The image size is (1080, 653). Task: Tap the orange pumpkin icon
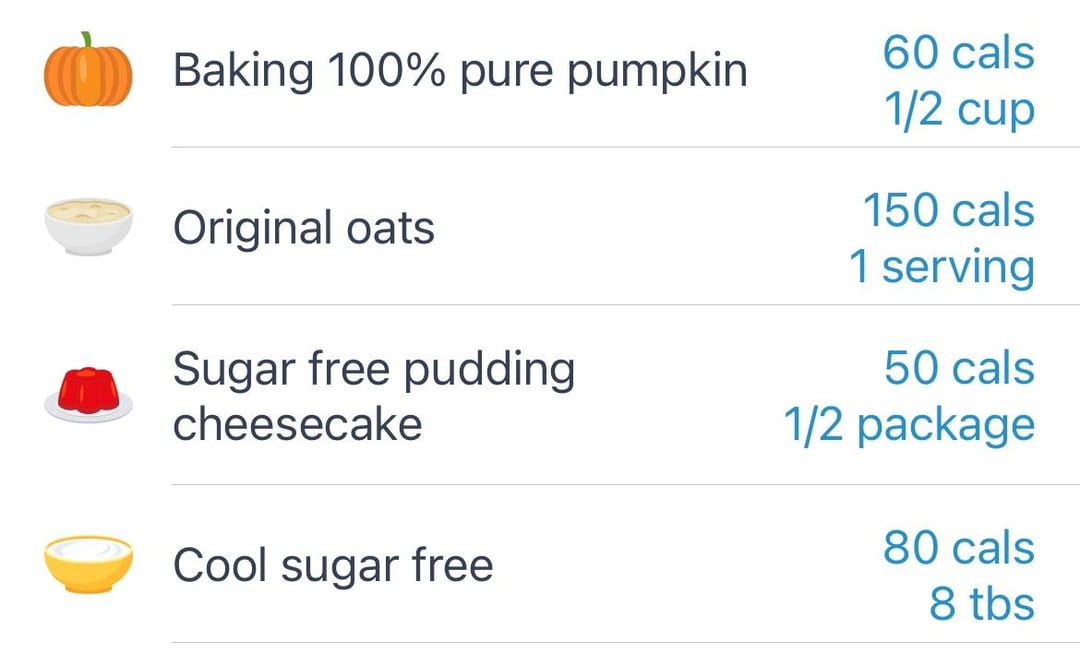tap(88, 70)
